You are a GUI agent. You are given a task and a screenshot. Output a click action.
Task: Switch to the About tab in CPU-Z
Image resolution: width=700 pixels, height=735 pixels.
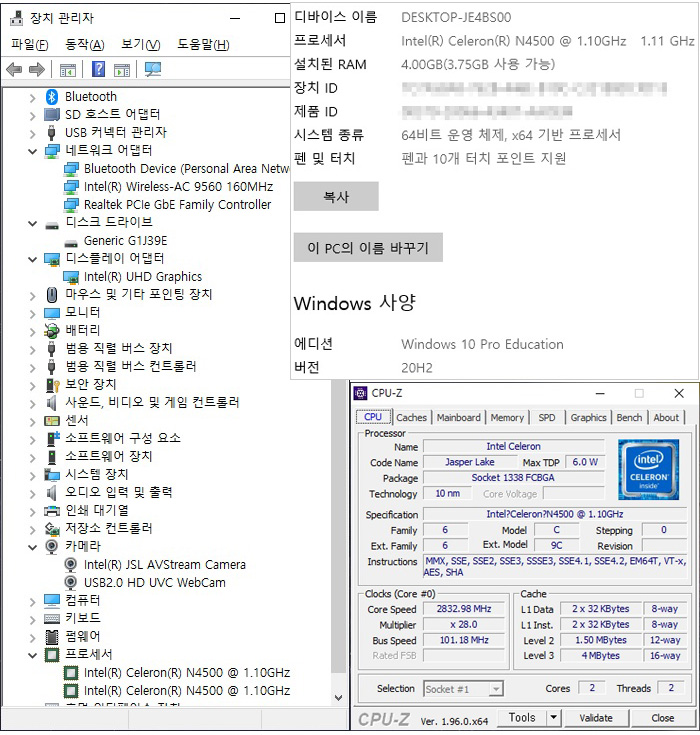(x=666, y=417)
